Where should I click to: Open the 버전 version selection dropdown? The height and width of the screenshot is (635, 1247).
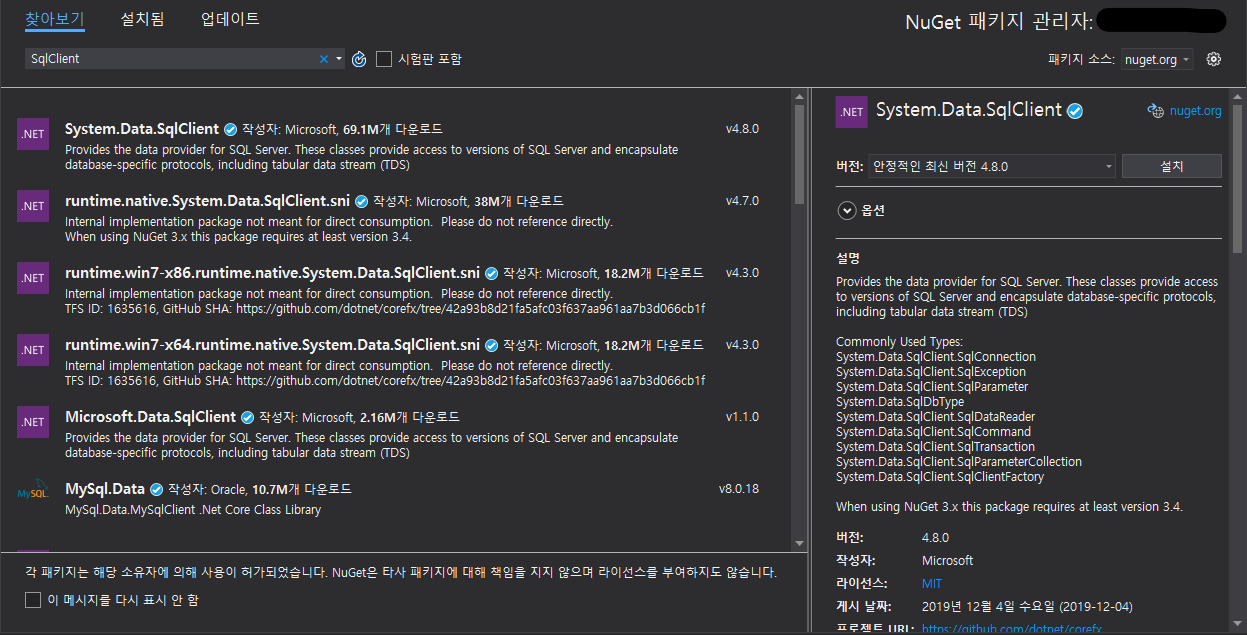click(992, 166)
